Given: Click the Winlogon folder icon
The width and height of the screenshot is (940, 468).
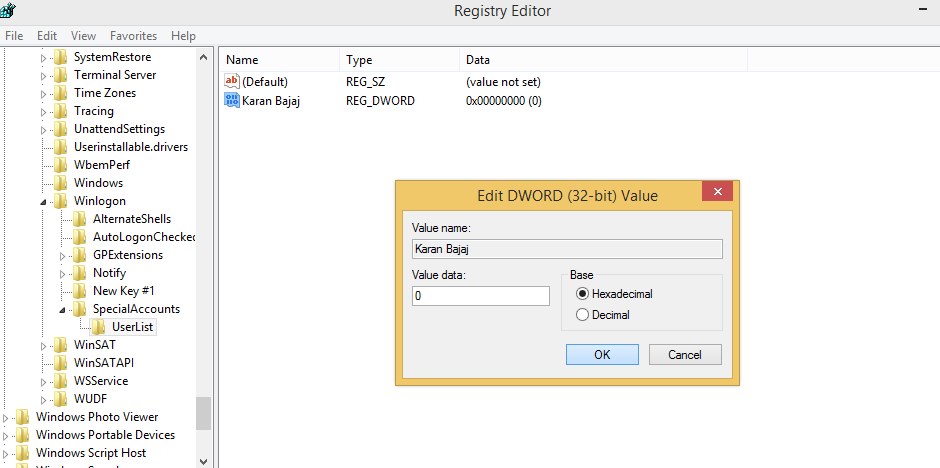Looking at the screenshot, I should coord(60,201).
